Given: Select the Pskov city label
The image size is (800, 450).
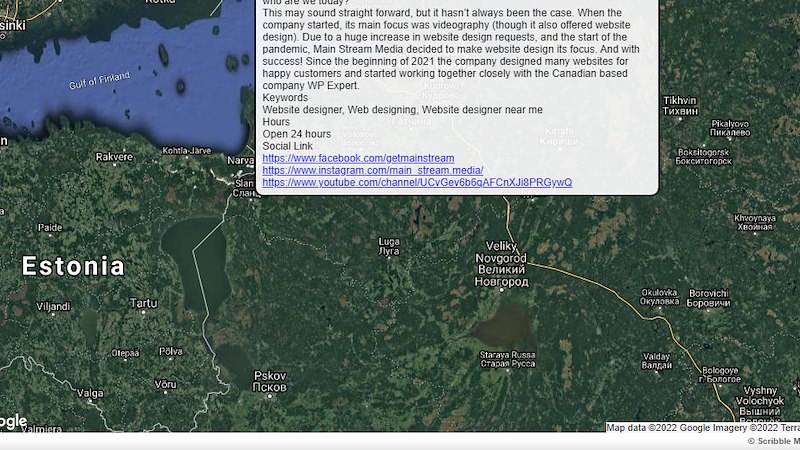Looking at the screenshot, I should pos(269,381).
